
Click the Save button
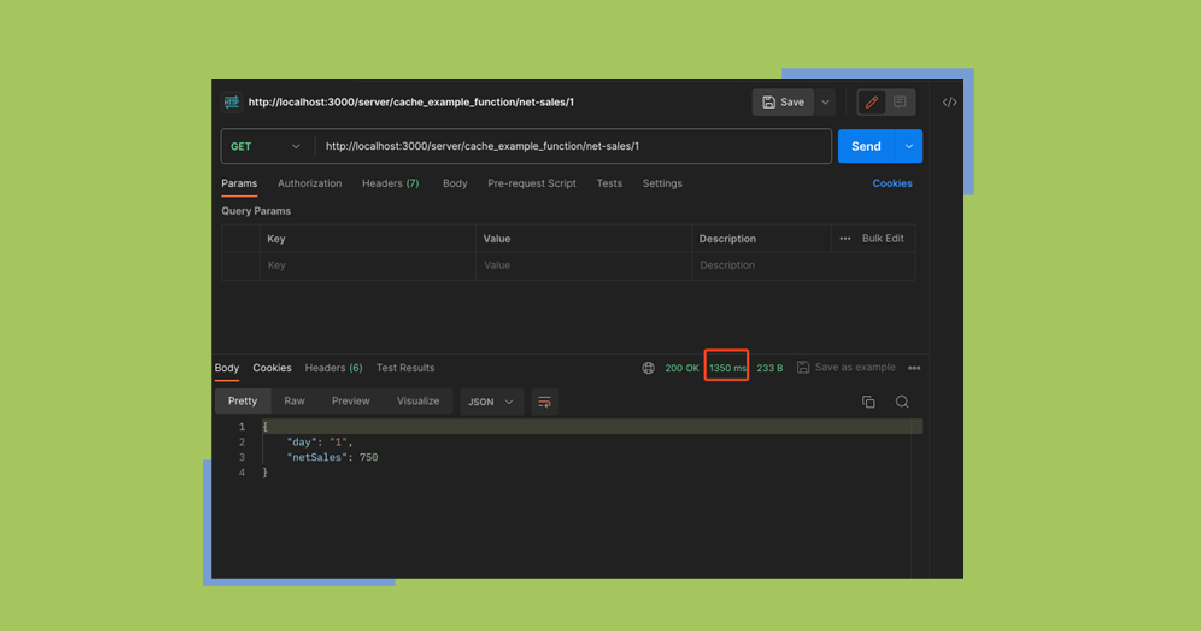[x=784, y=102]
